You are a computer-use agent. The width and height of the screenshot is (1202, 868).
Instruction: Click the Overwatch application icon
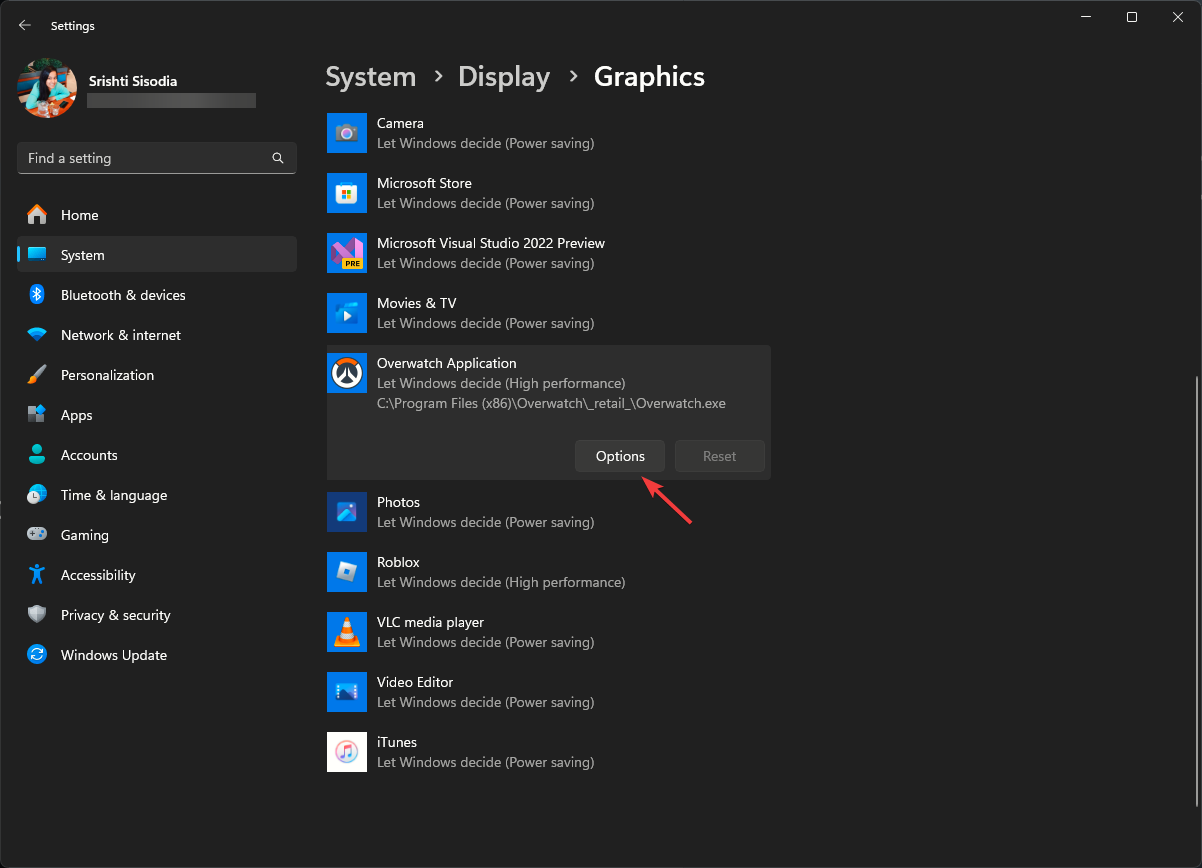347,373
